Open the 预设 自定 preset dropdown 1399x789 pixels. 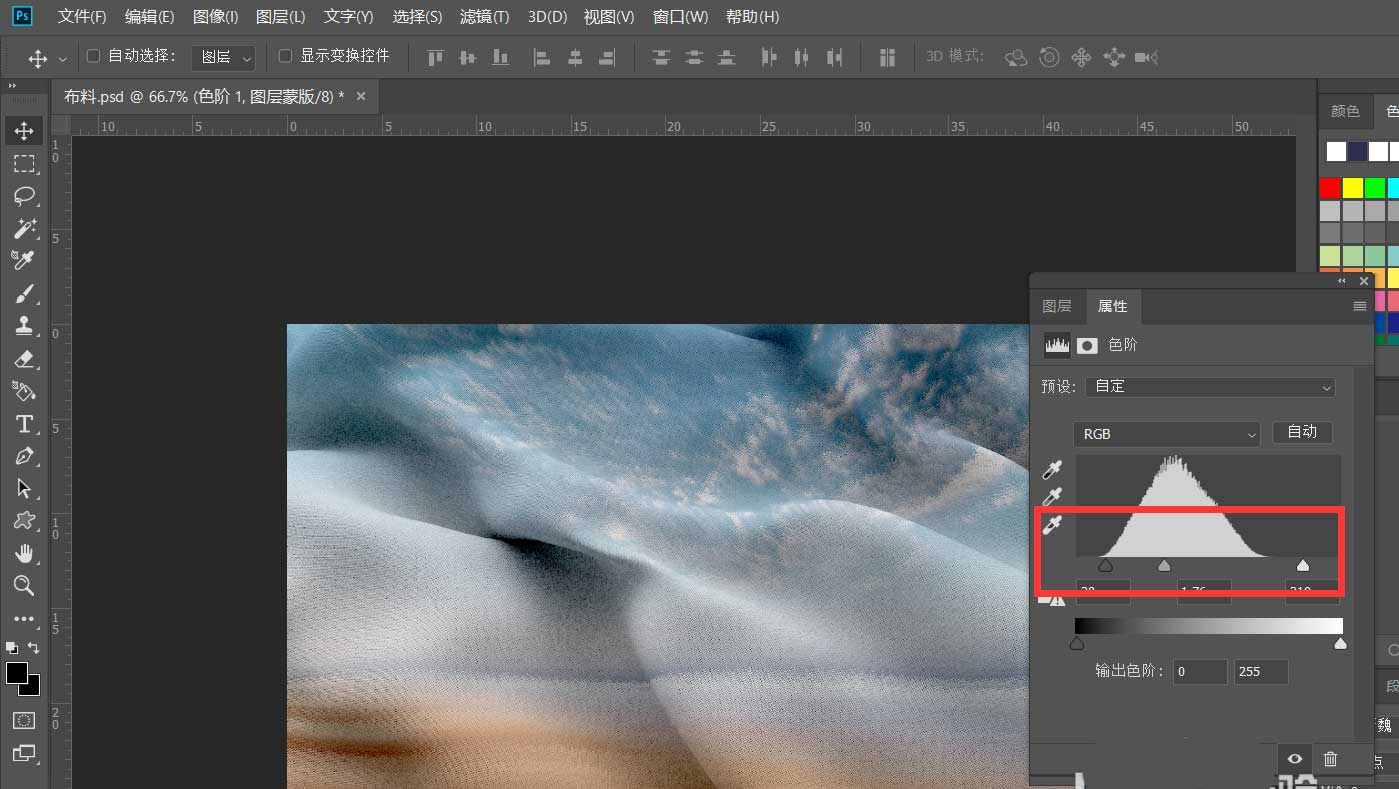click(x=1210, y=386)
